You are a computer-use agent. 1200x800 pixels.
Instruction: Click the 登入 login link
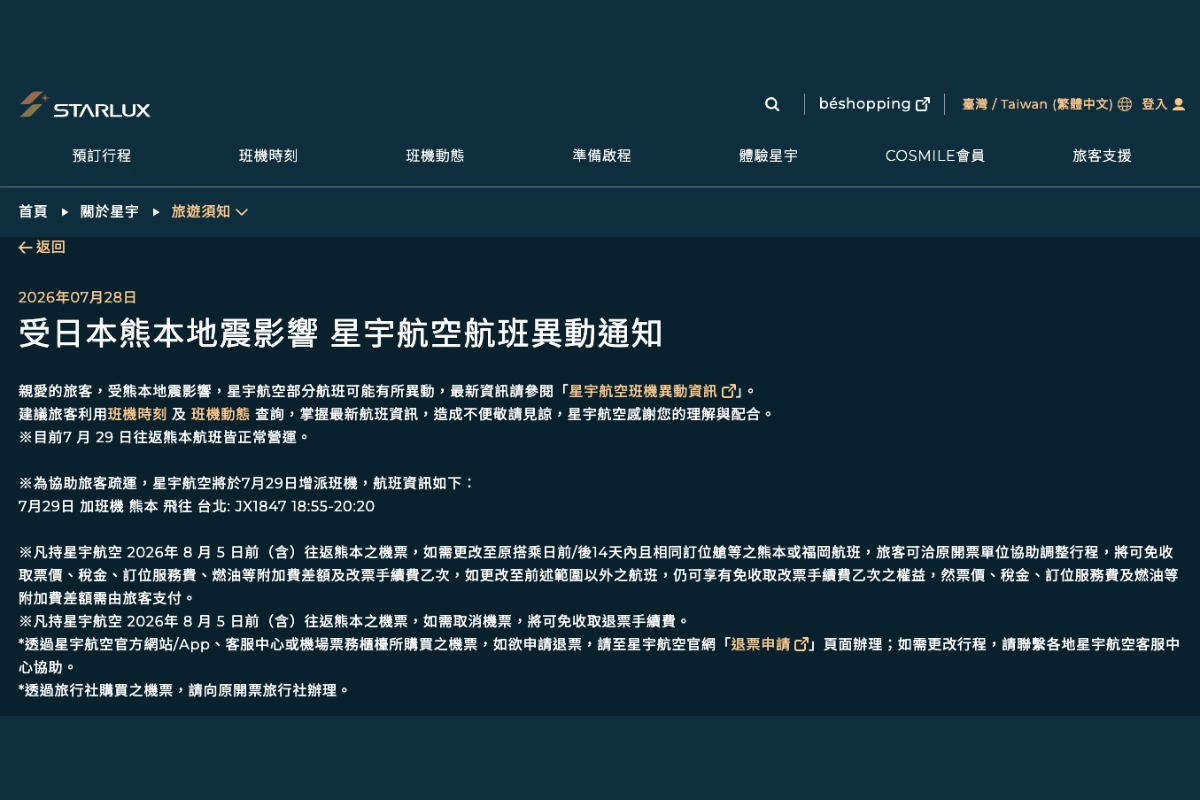tap(1154, 104)
